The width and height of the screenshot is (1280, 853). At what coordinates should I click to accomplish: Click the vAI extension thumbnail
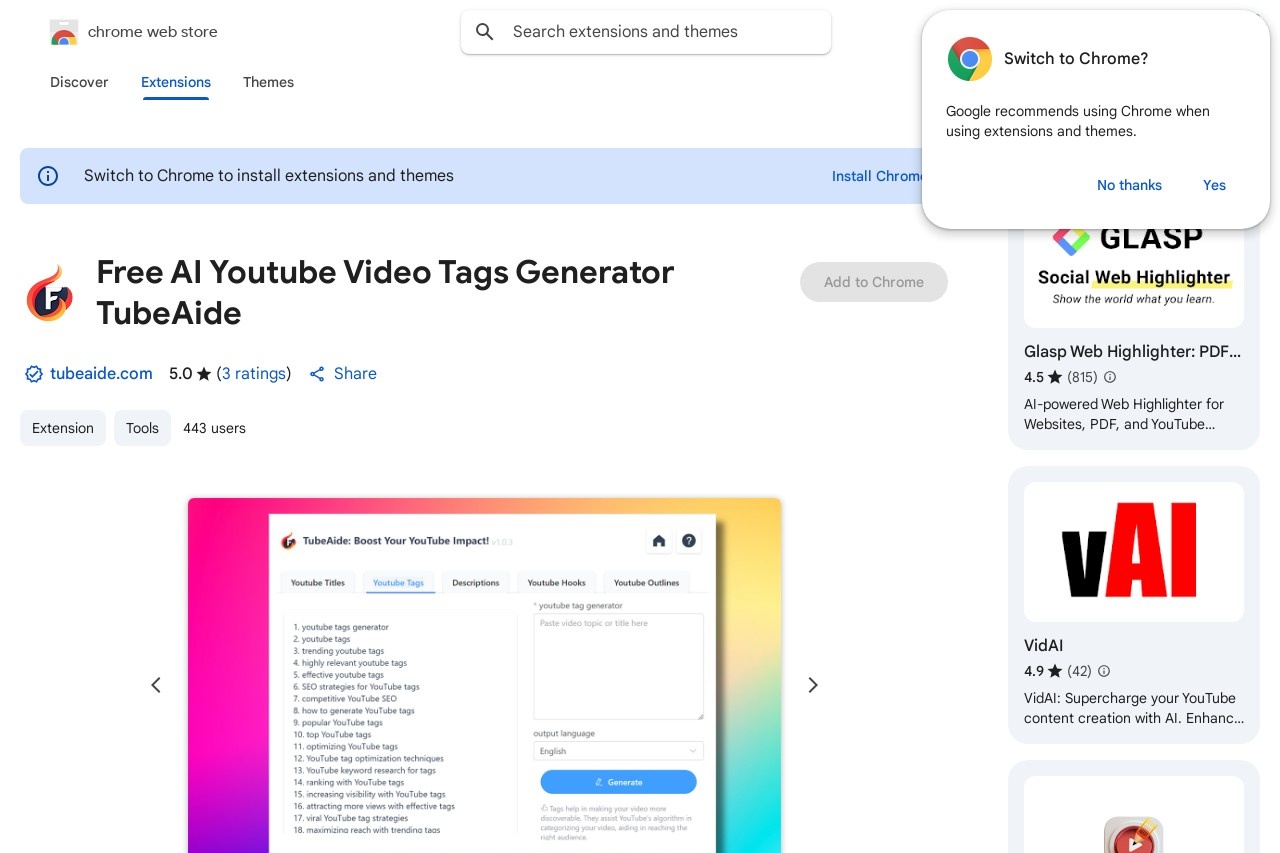coord(1134,552)
